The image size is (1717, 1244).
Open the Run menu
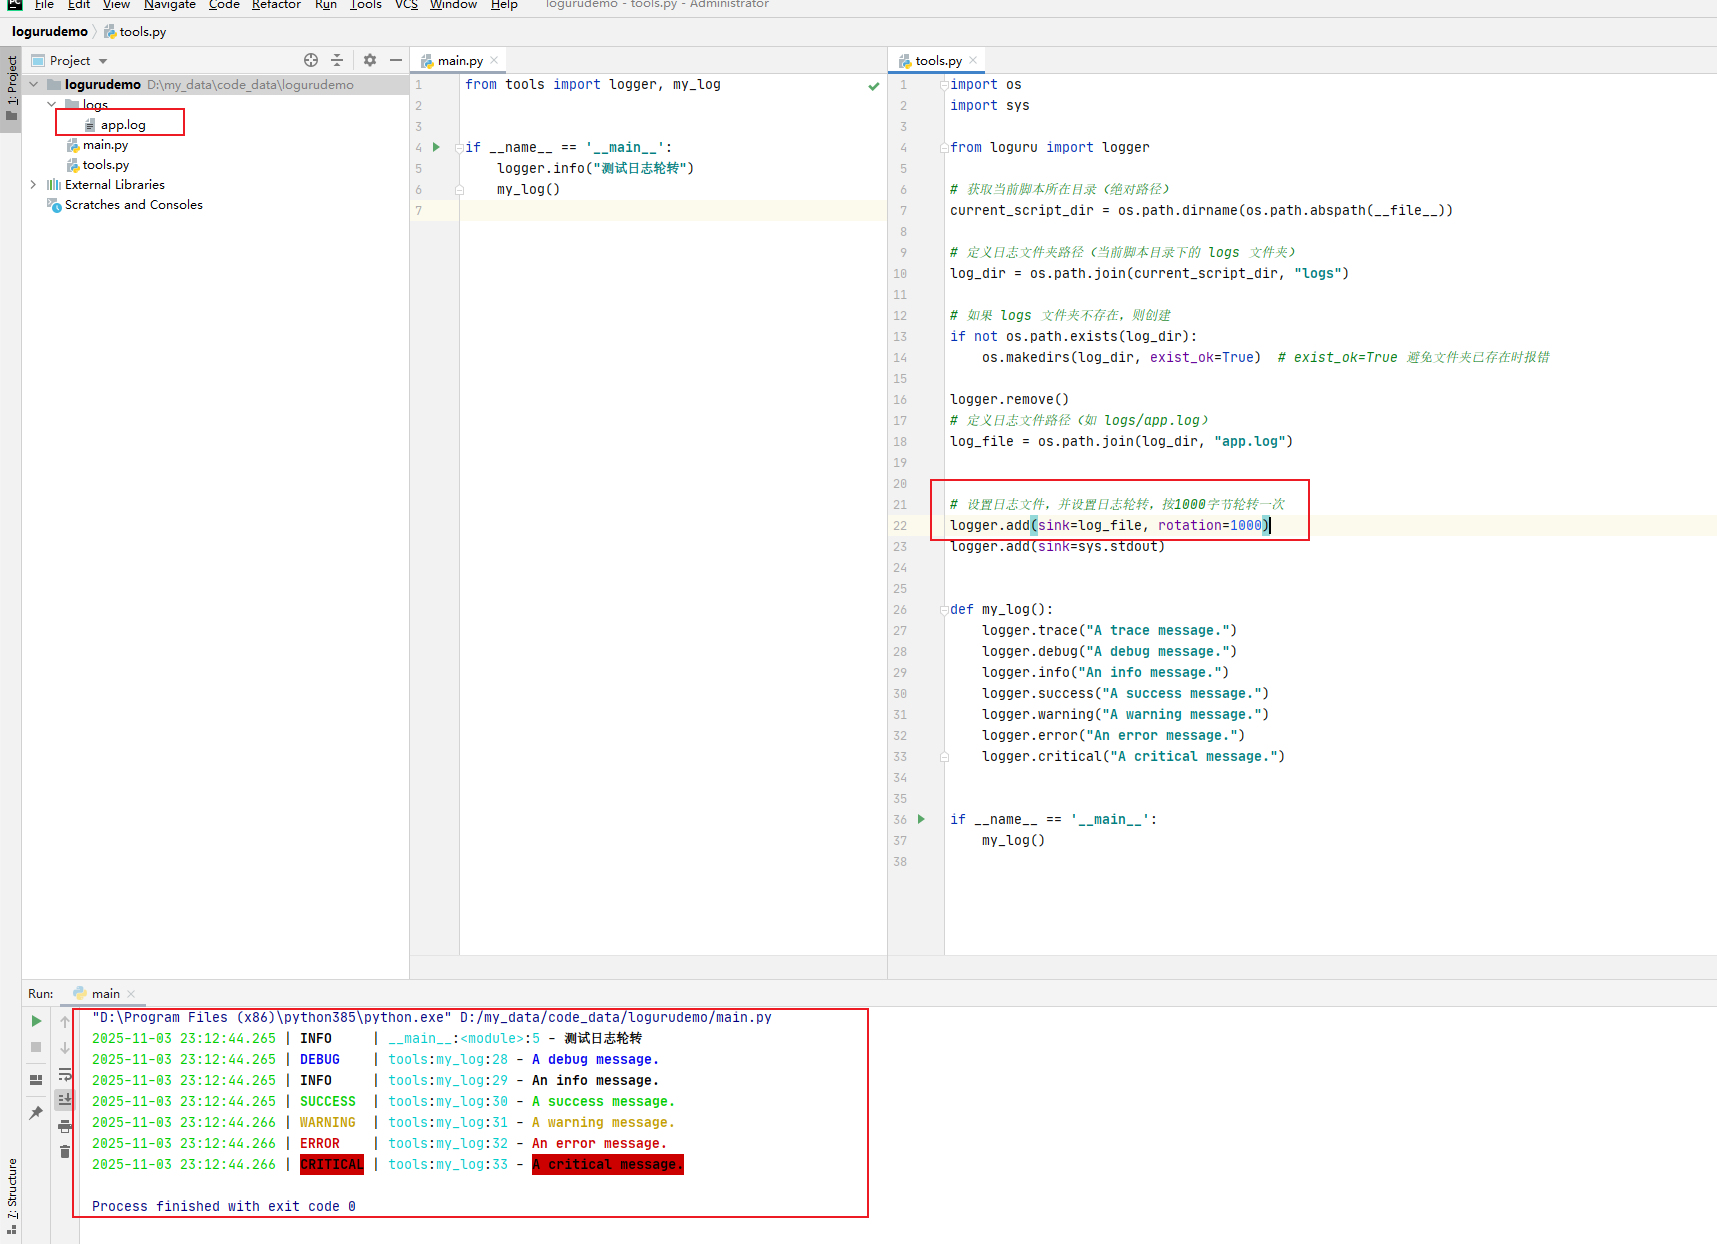click(x=325, y=5)
